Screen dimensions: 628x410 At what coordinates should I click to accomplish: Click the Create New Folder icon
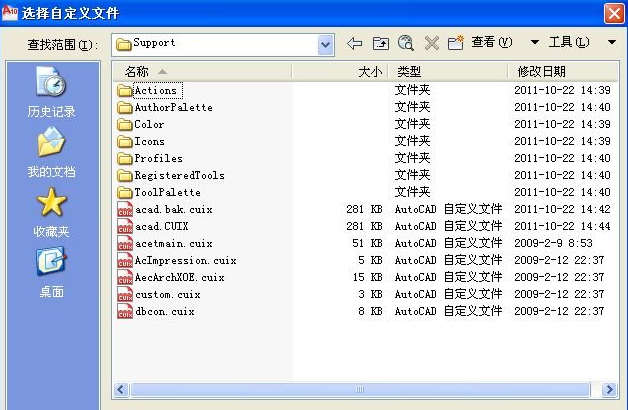coord(455,43)
